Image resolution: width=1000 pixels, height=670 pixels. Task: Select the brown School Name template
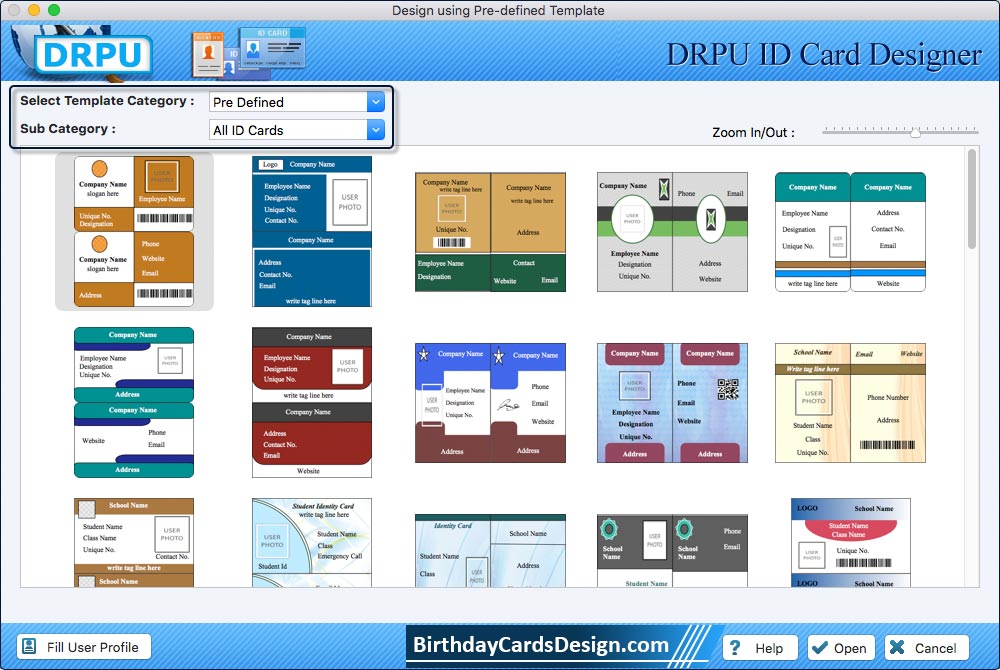[x=134, y=543]
